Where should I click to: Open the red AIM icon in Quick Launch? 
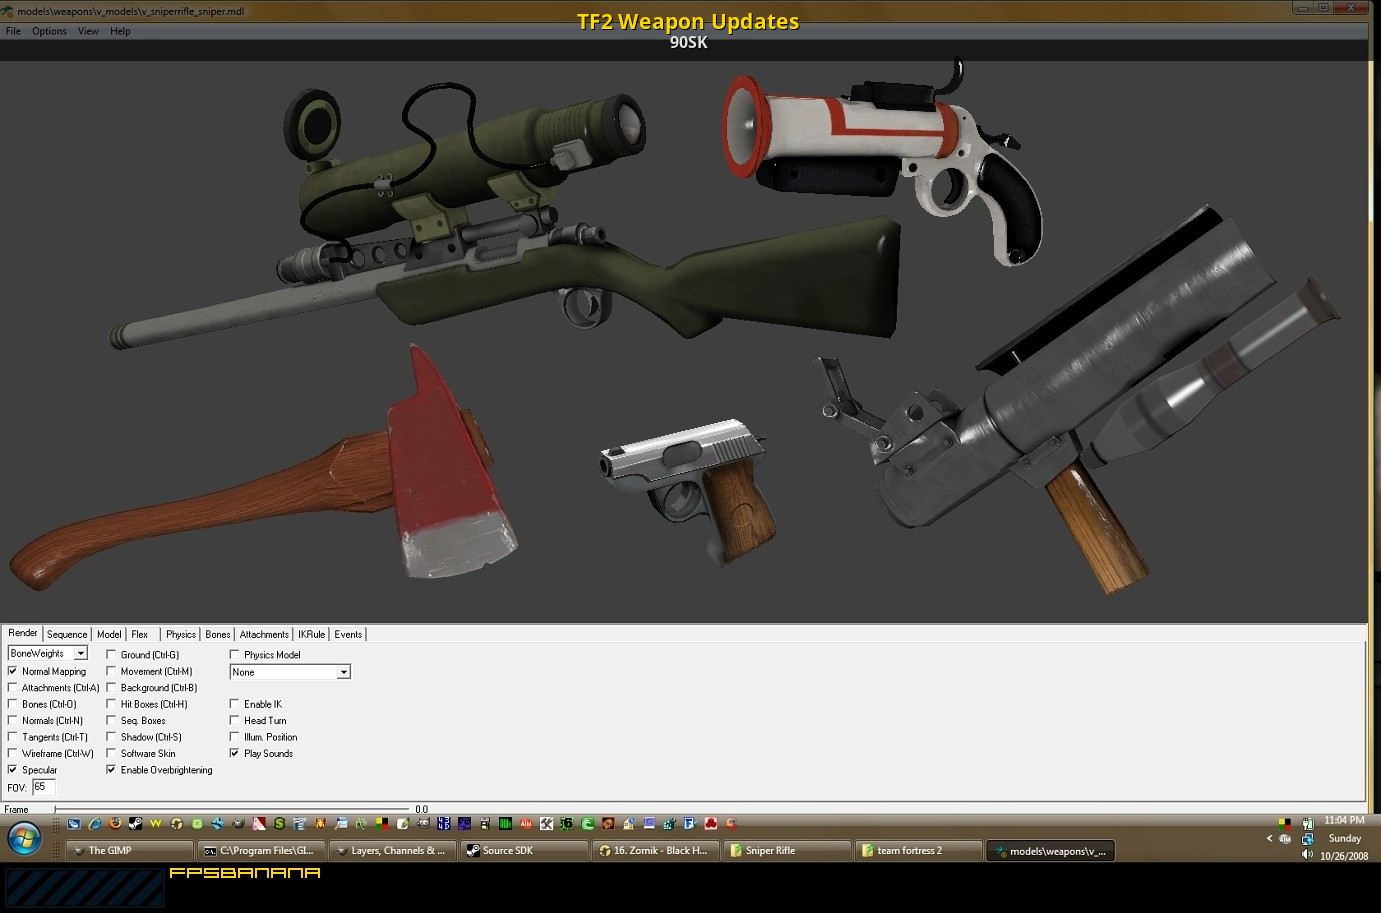(x=525, y=824)
